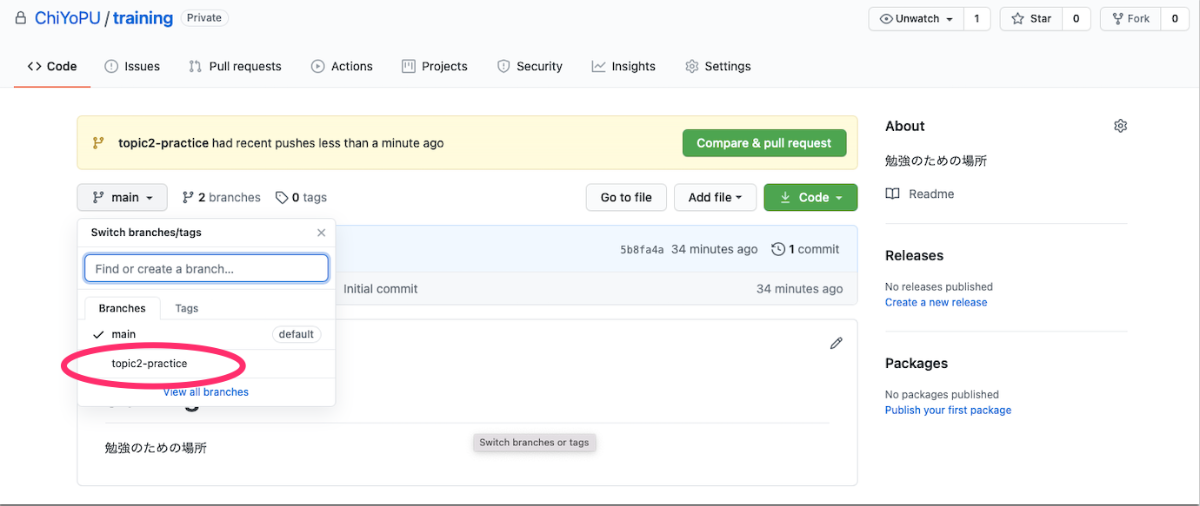Close the Switch branches/tags popup

321,232
